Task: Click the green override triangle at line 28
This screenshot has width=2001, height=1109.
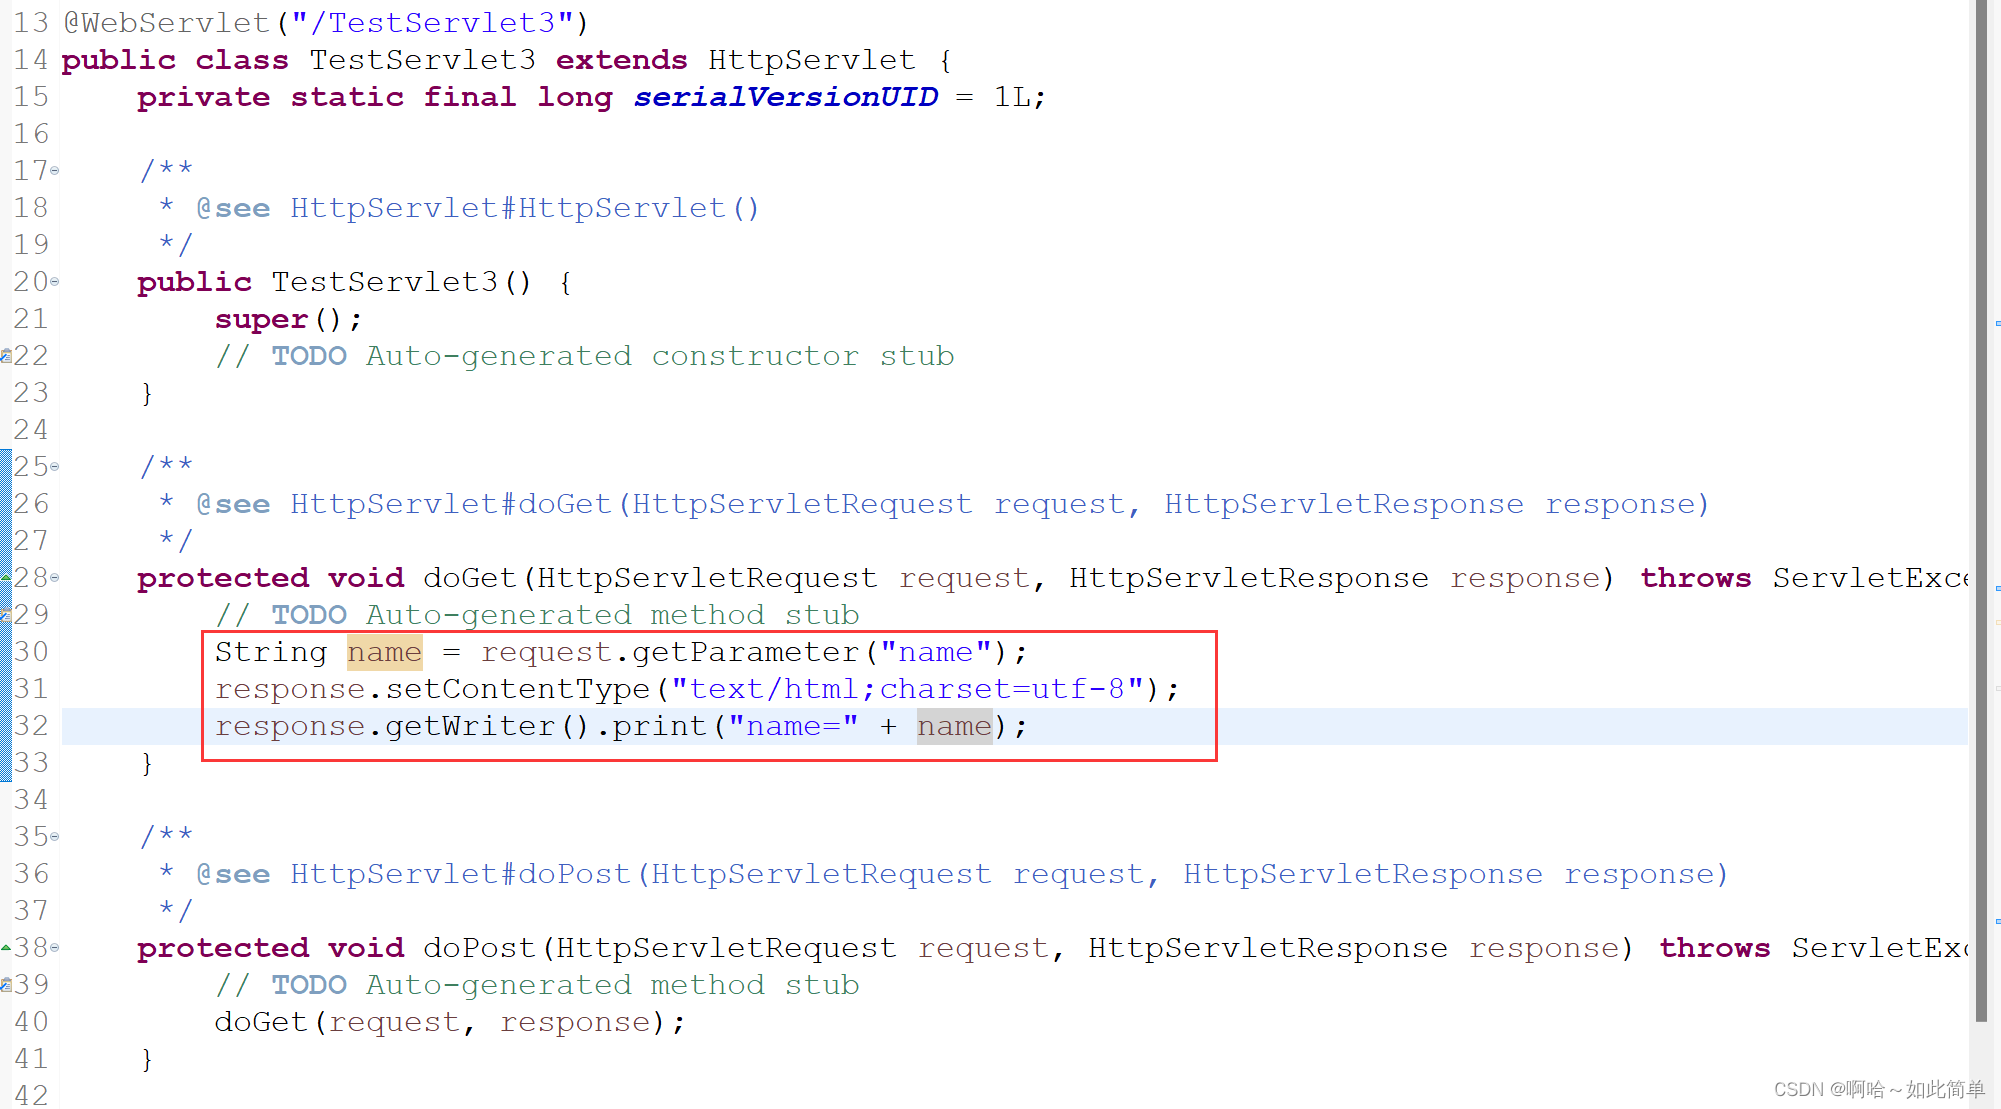Action: tap(4, 577)
